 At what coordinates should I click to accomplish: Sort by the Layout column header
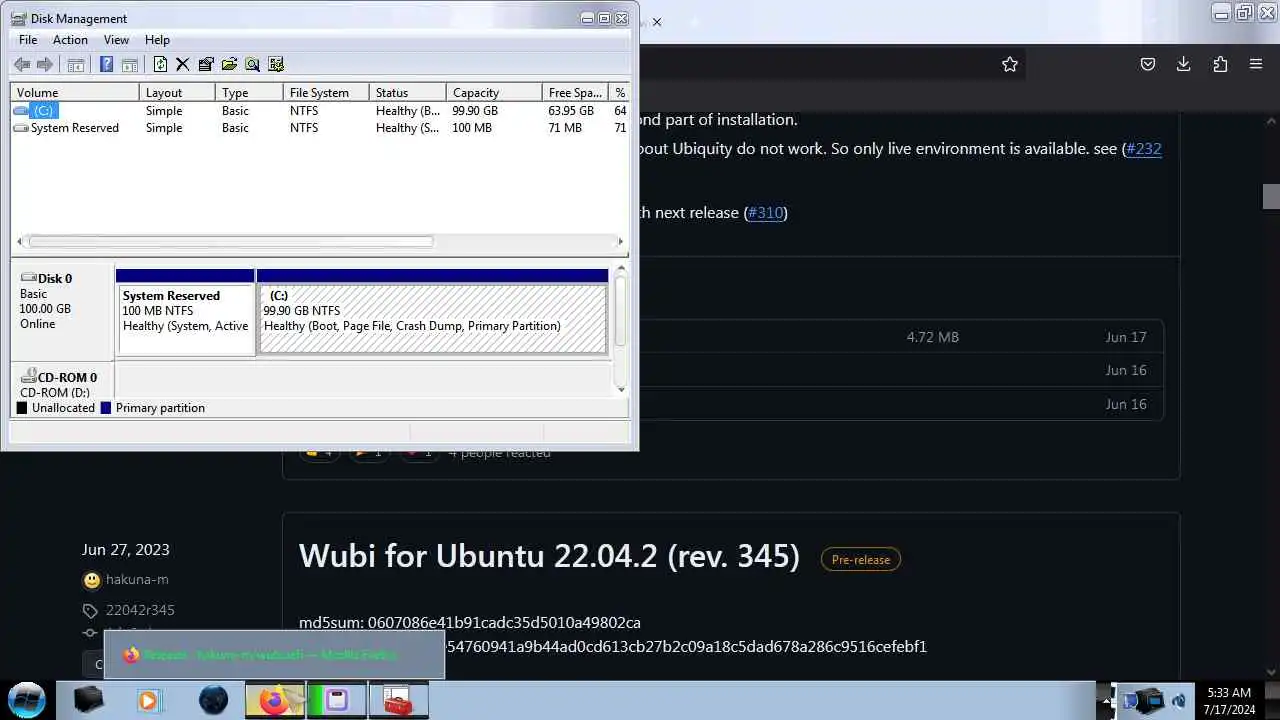[x=177, y=92]
